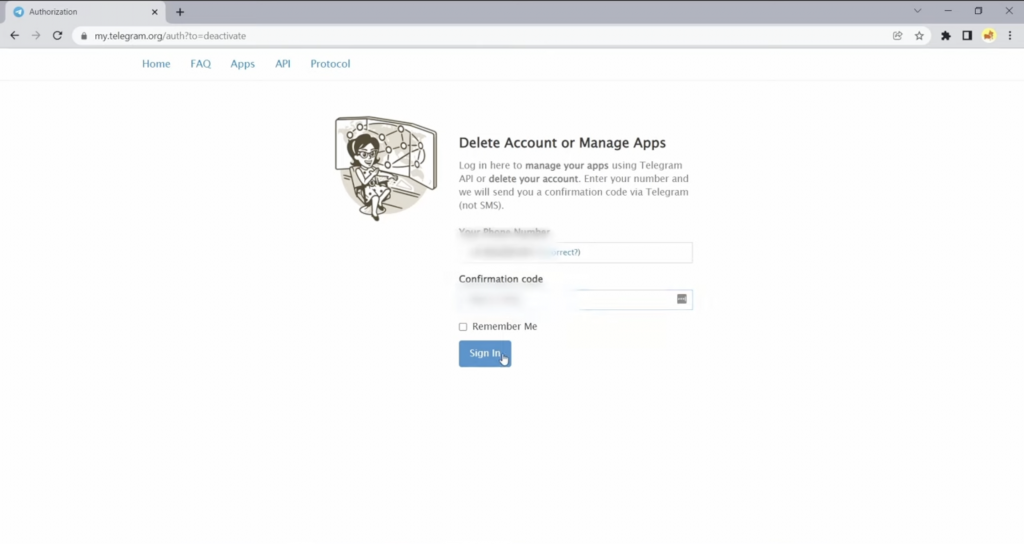This screenshot has height=544, width=1024.
Task: Open the Protocol navigation link
Action: tap(330, 64)
